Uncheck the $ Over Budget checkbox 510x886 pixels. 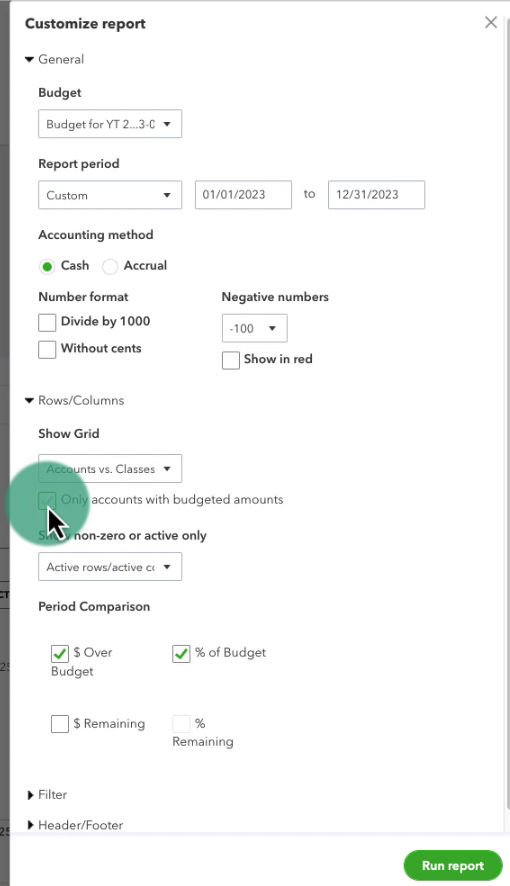tap(59, 653)
